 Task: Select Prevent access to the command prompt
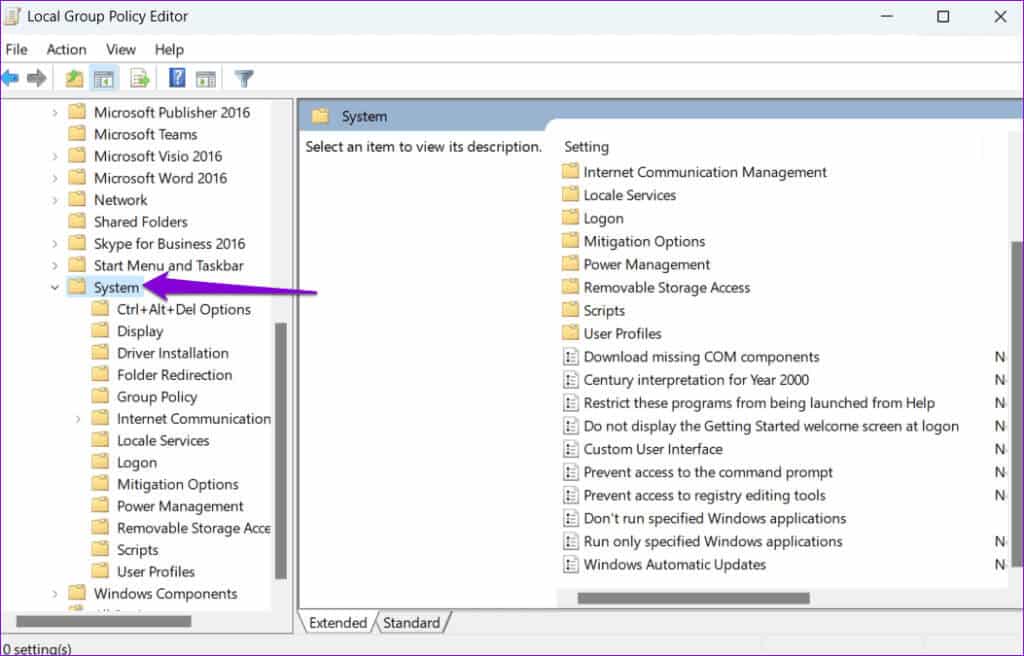[x=708, y=472]
